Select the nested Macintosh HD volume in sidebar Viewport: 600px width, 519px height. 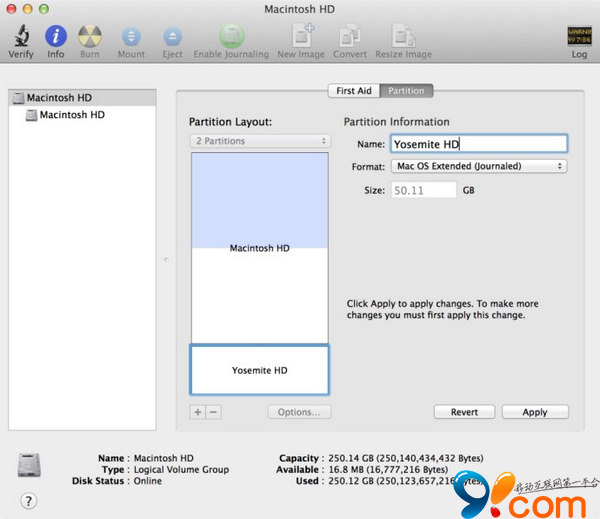[71, 115]
